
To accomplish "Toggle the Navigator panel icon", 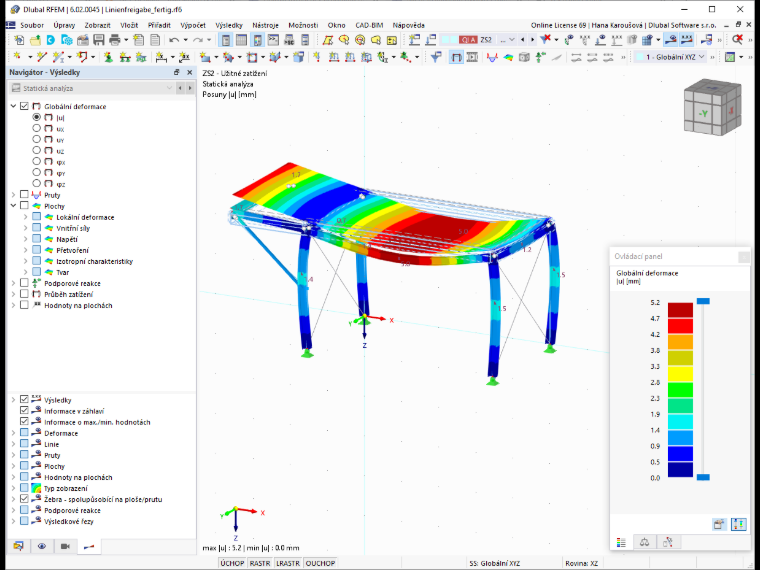I will (x=225, y=40).
